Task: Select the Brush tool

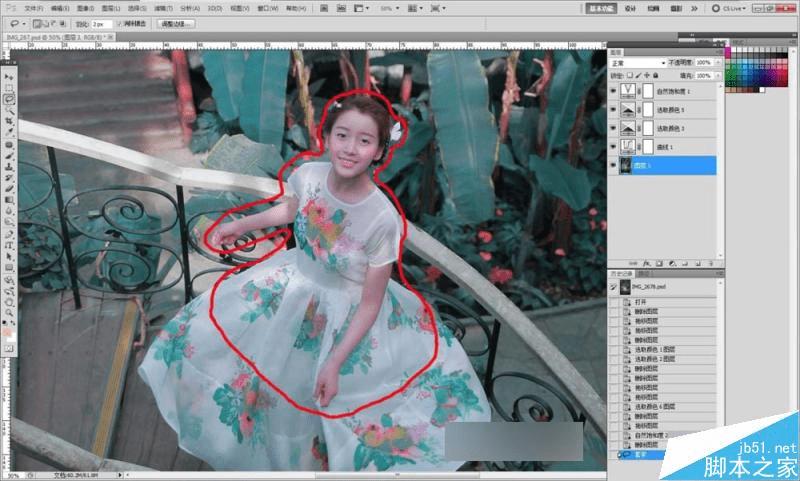Action: [9, 156]
